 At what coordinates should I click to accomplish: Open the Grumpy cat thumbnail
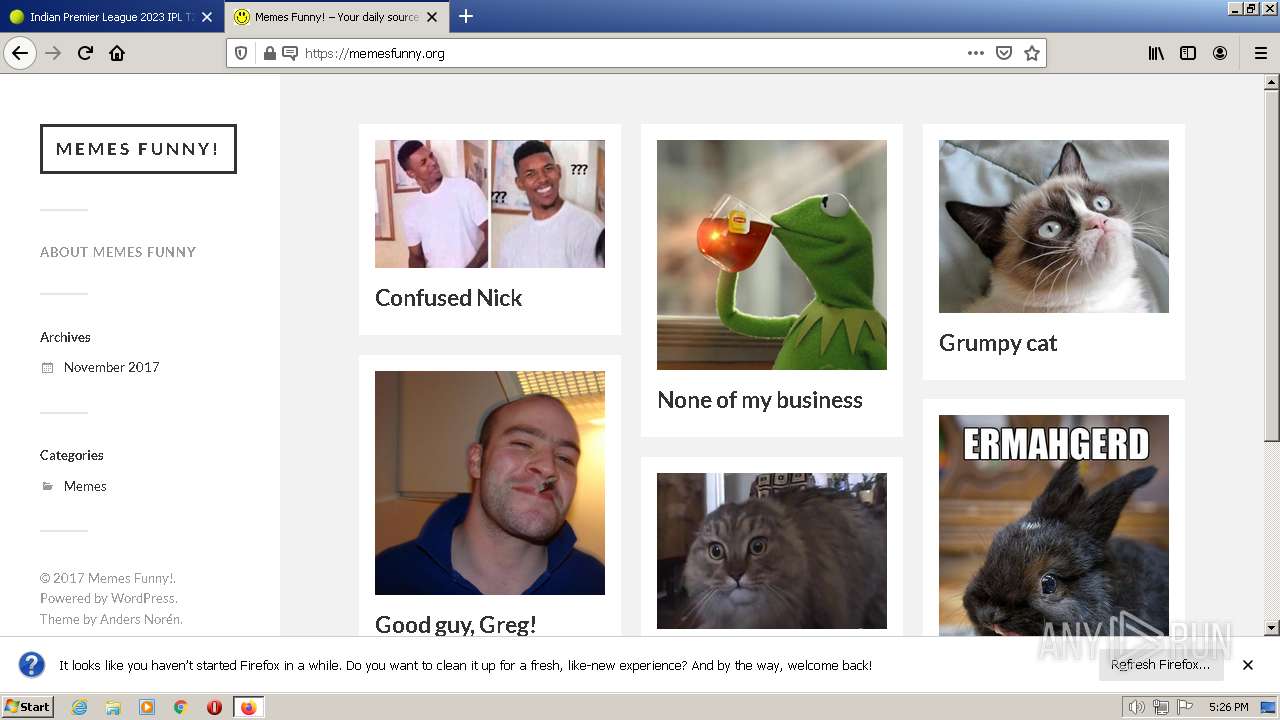point(1054,226)
